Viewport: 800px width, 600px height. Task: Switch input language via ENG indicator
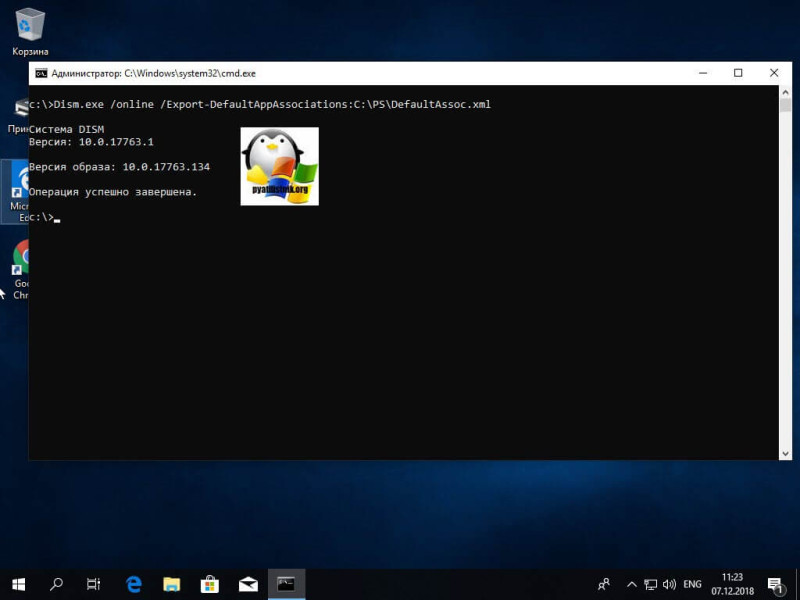point(692,584)
